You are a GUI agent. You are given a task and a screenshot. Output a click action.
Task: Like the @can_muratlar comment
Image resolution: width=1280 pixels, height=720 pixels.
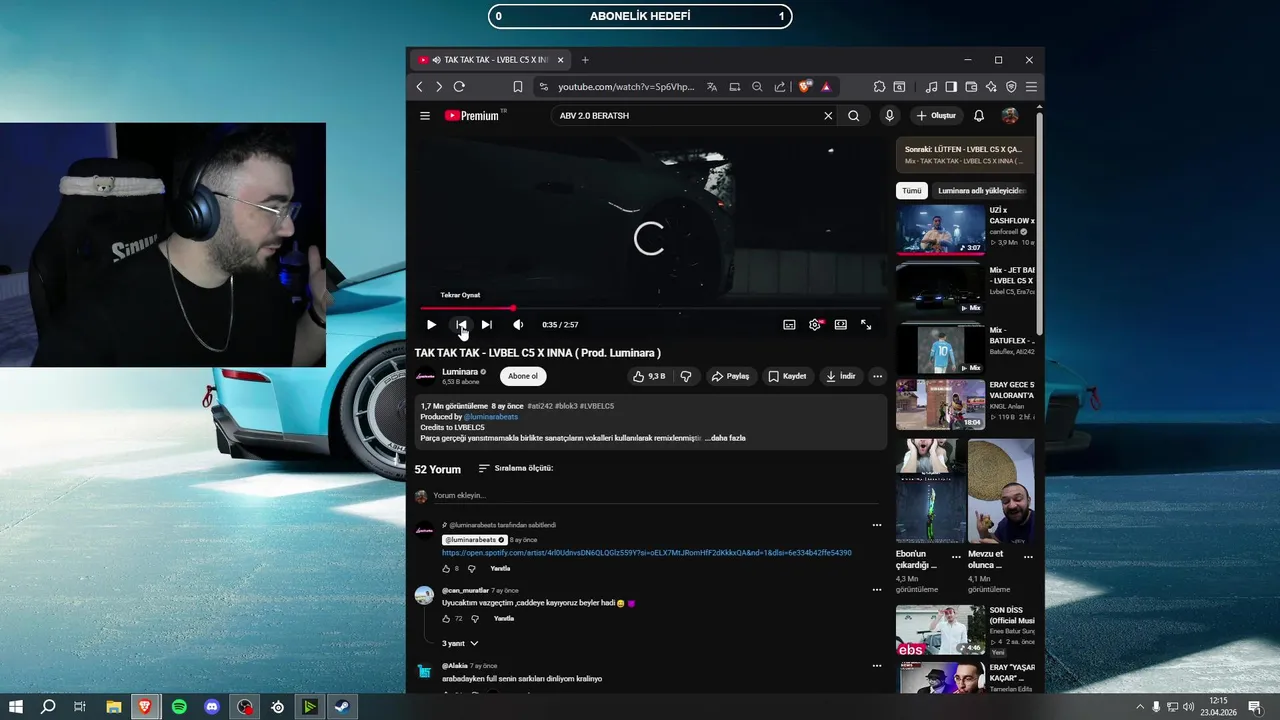click(447, 619)
